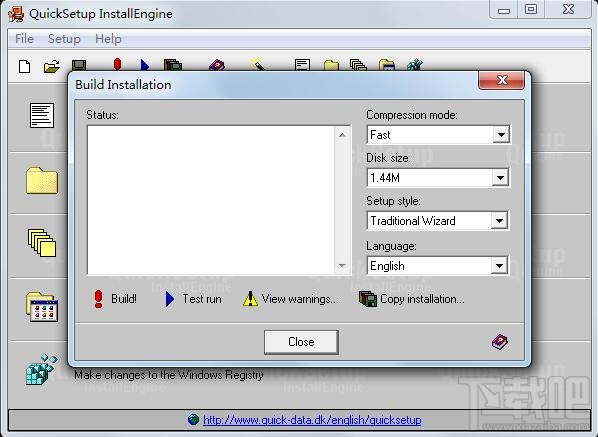
Task: Open the Disk size dropdown
Action: click(500, 178)
